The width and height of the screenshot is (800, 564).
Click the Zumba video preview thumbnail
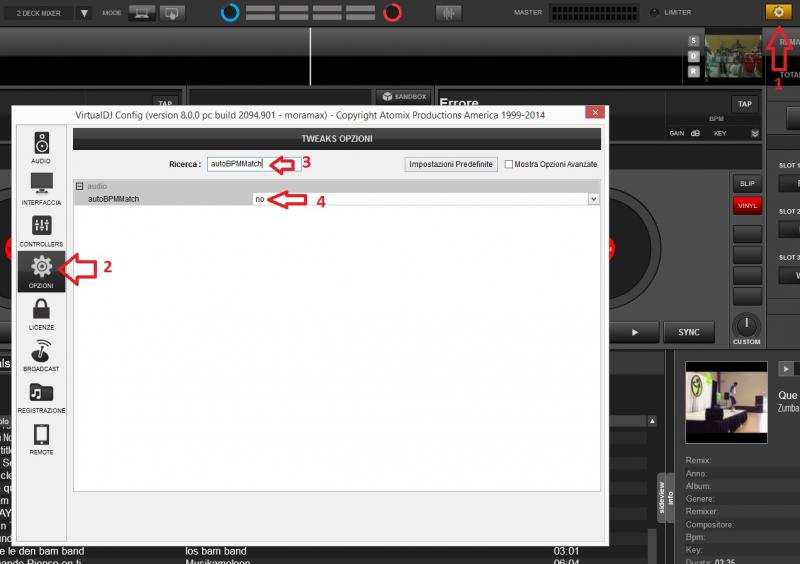pyautogui.click(x=726, y=402)
